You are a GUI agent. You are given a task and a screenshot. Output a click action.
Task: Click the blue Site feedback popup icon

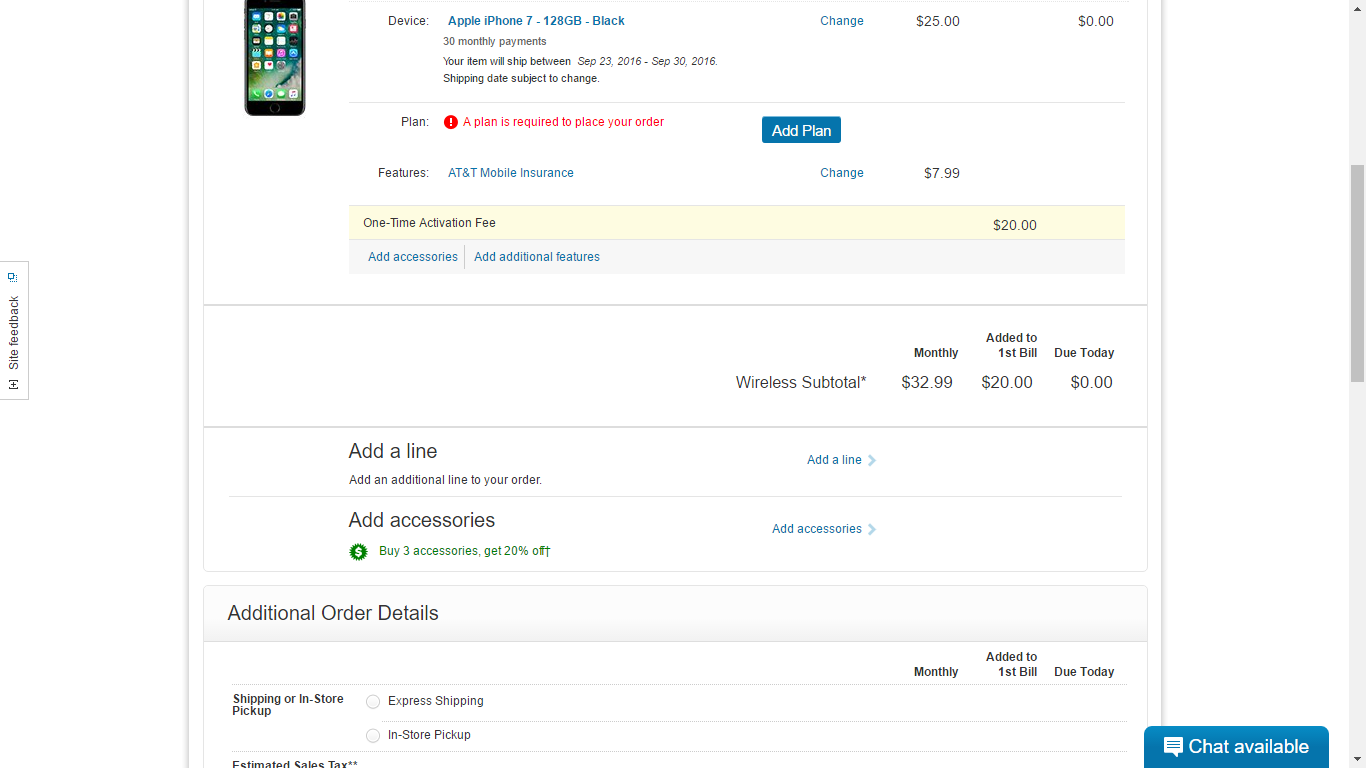(x=13, y=277)
